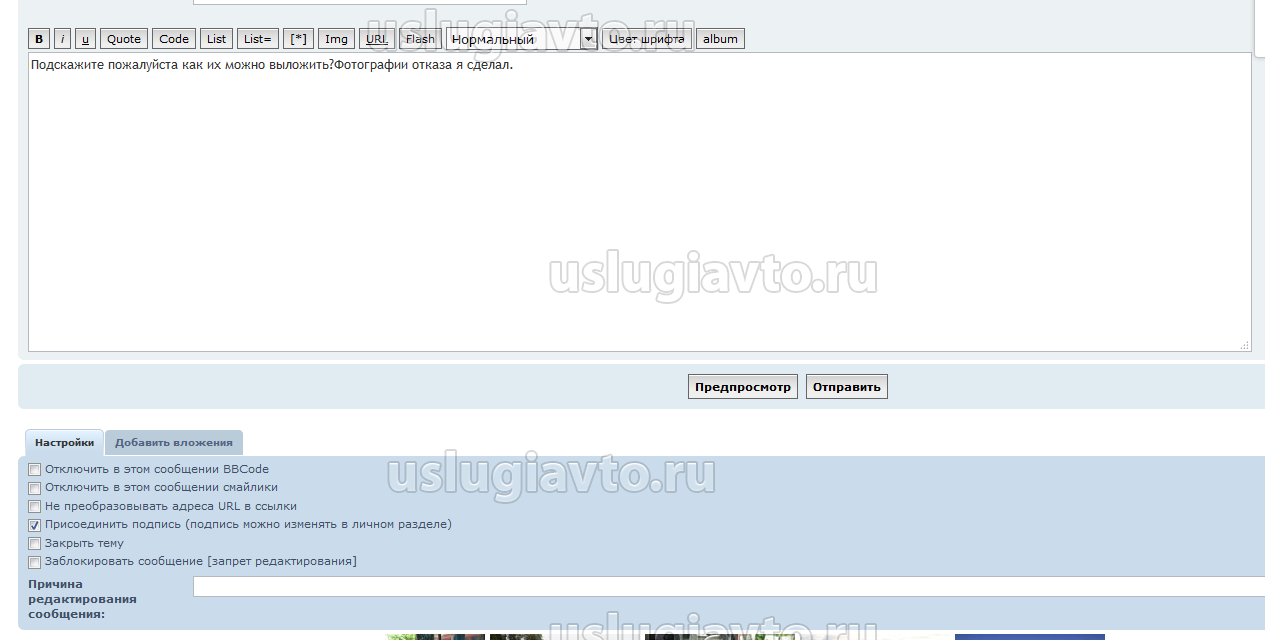Enable Отключить в этом сообщении BBCode checkbox
This screenshot has height=640, width=1265.
pos(35,470)
